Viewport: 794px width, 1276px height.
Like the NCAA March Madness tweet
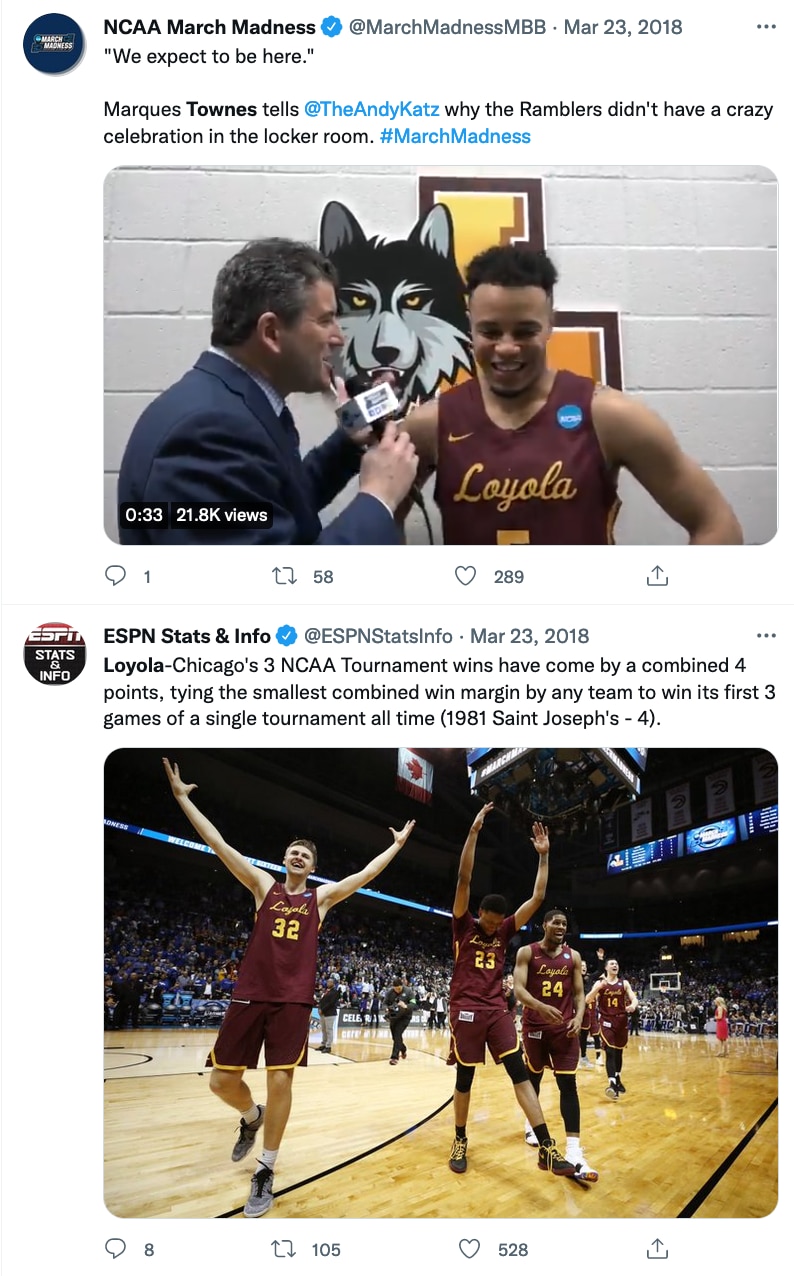tap(466, 576)
